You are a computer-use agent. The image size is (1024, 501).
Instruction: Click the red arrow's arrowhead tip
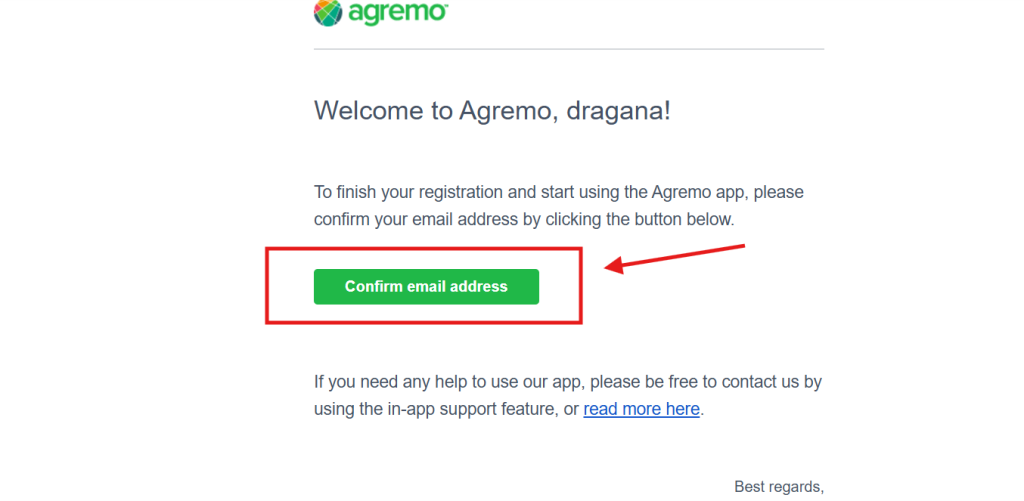point(608,268)
